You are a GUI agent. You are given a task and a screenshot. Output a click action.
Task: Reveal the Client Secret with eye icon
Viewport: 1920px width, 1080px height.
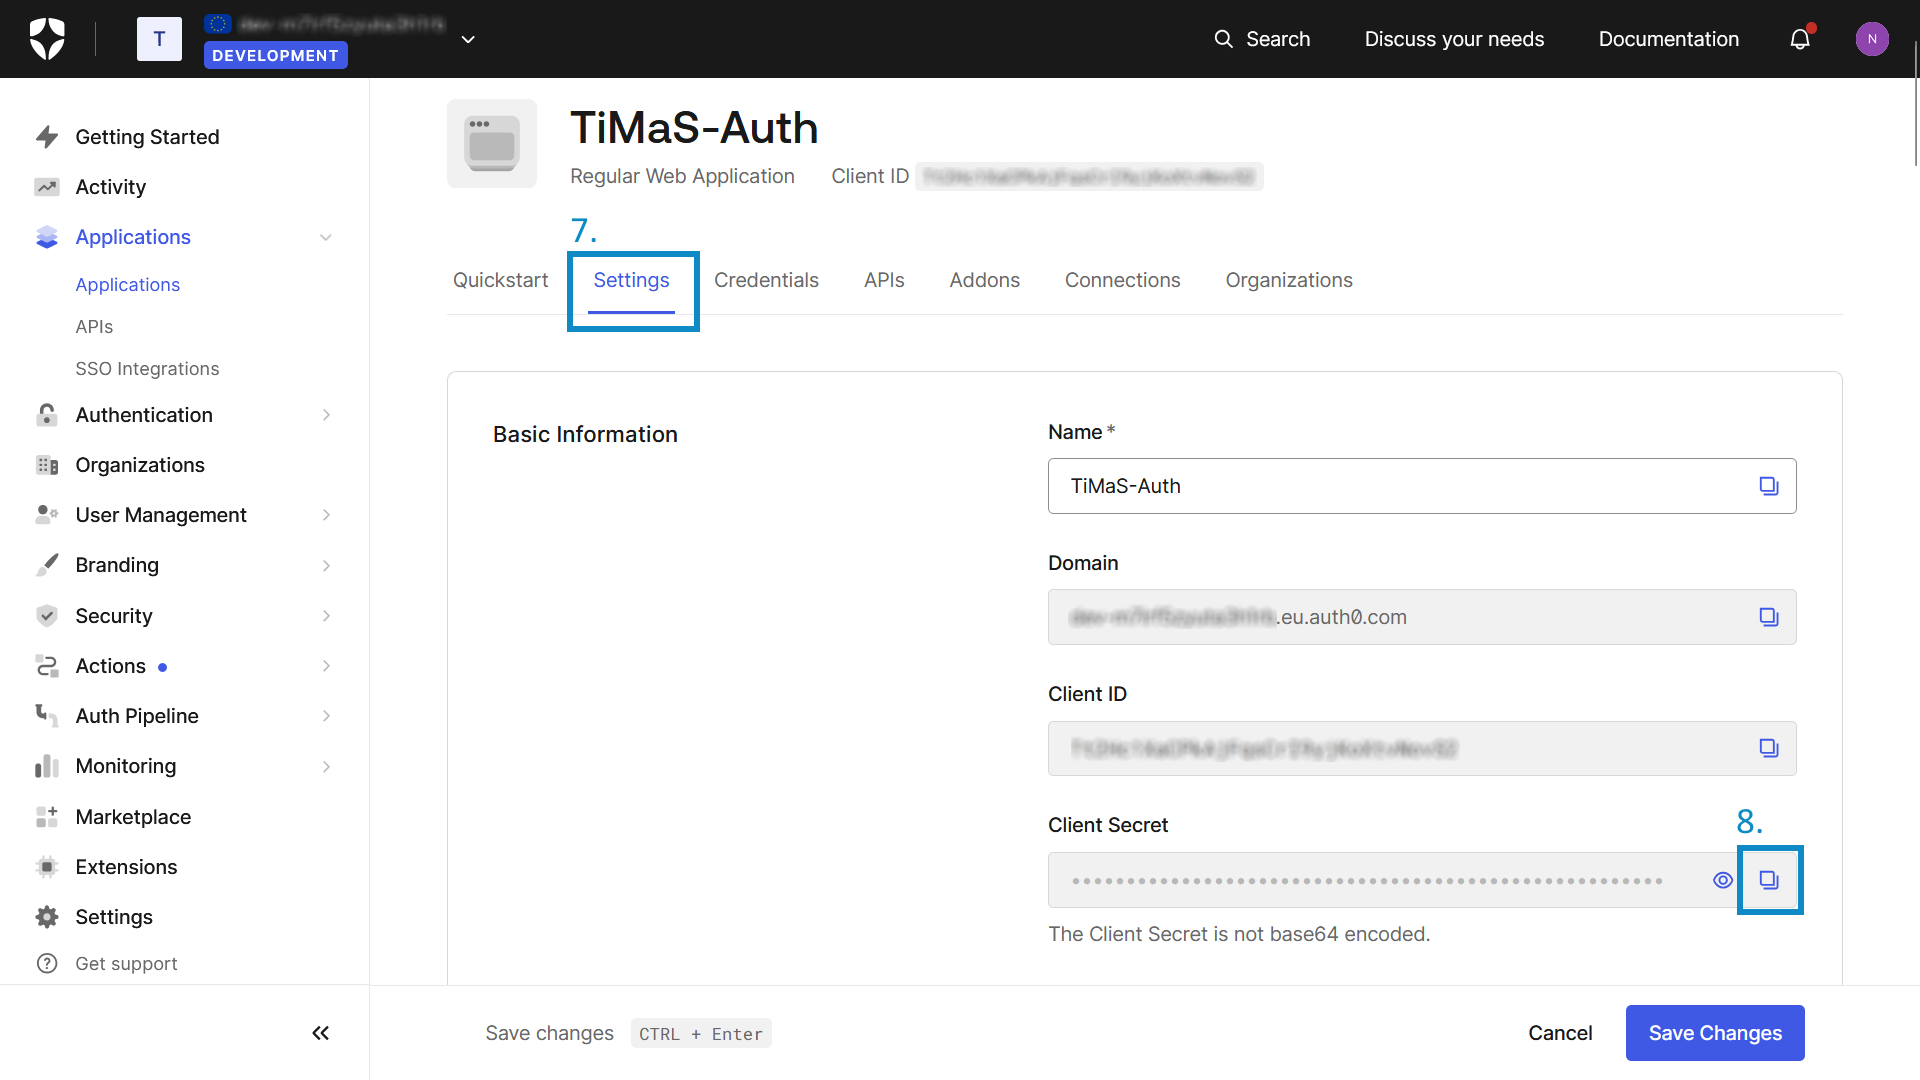tap(1722, 880)
